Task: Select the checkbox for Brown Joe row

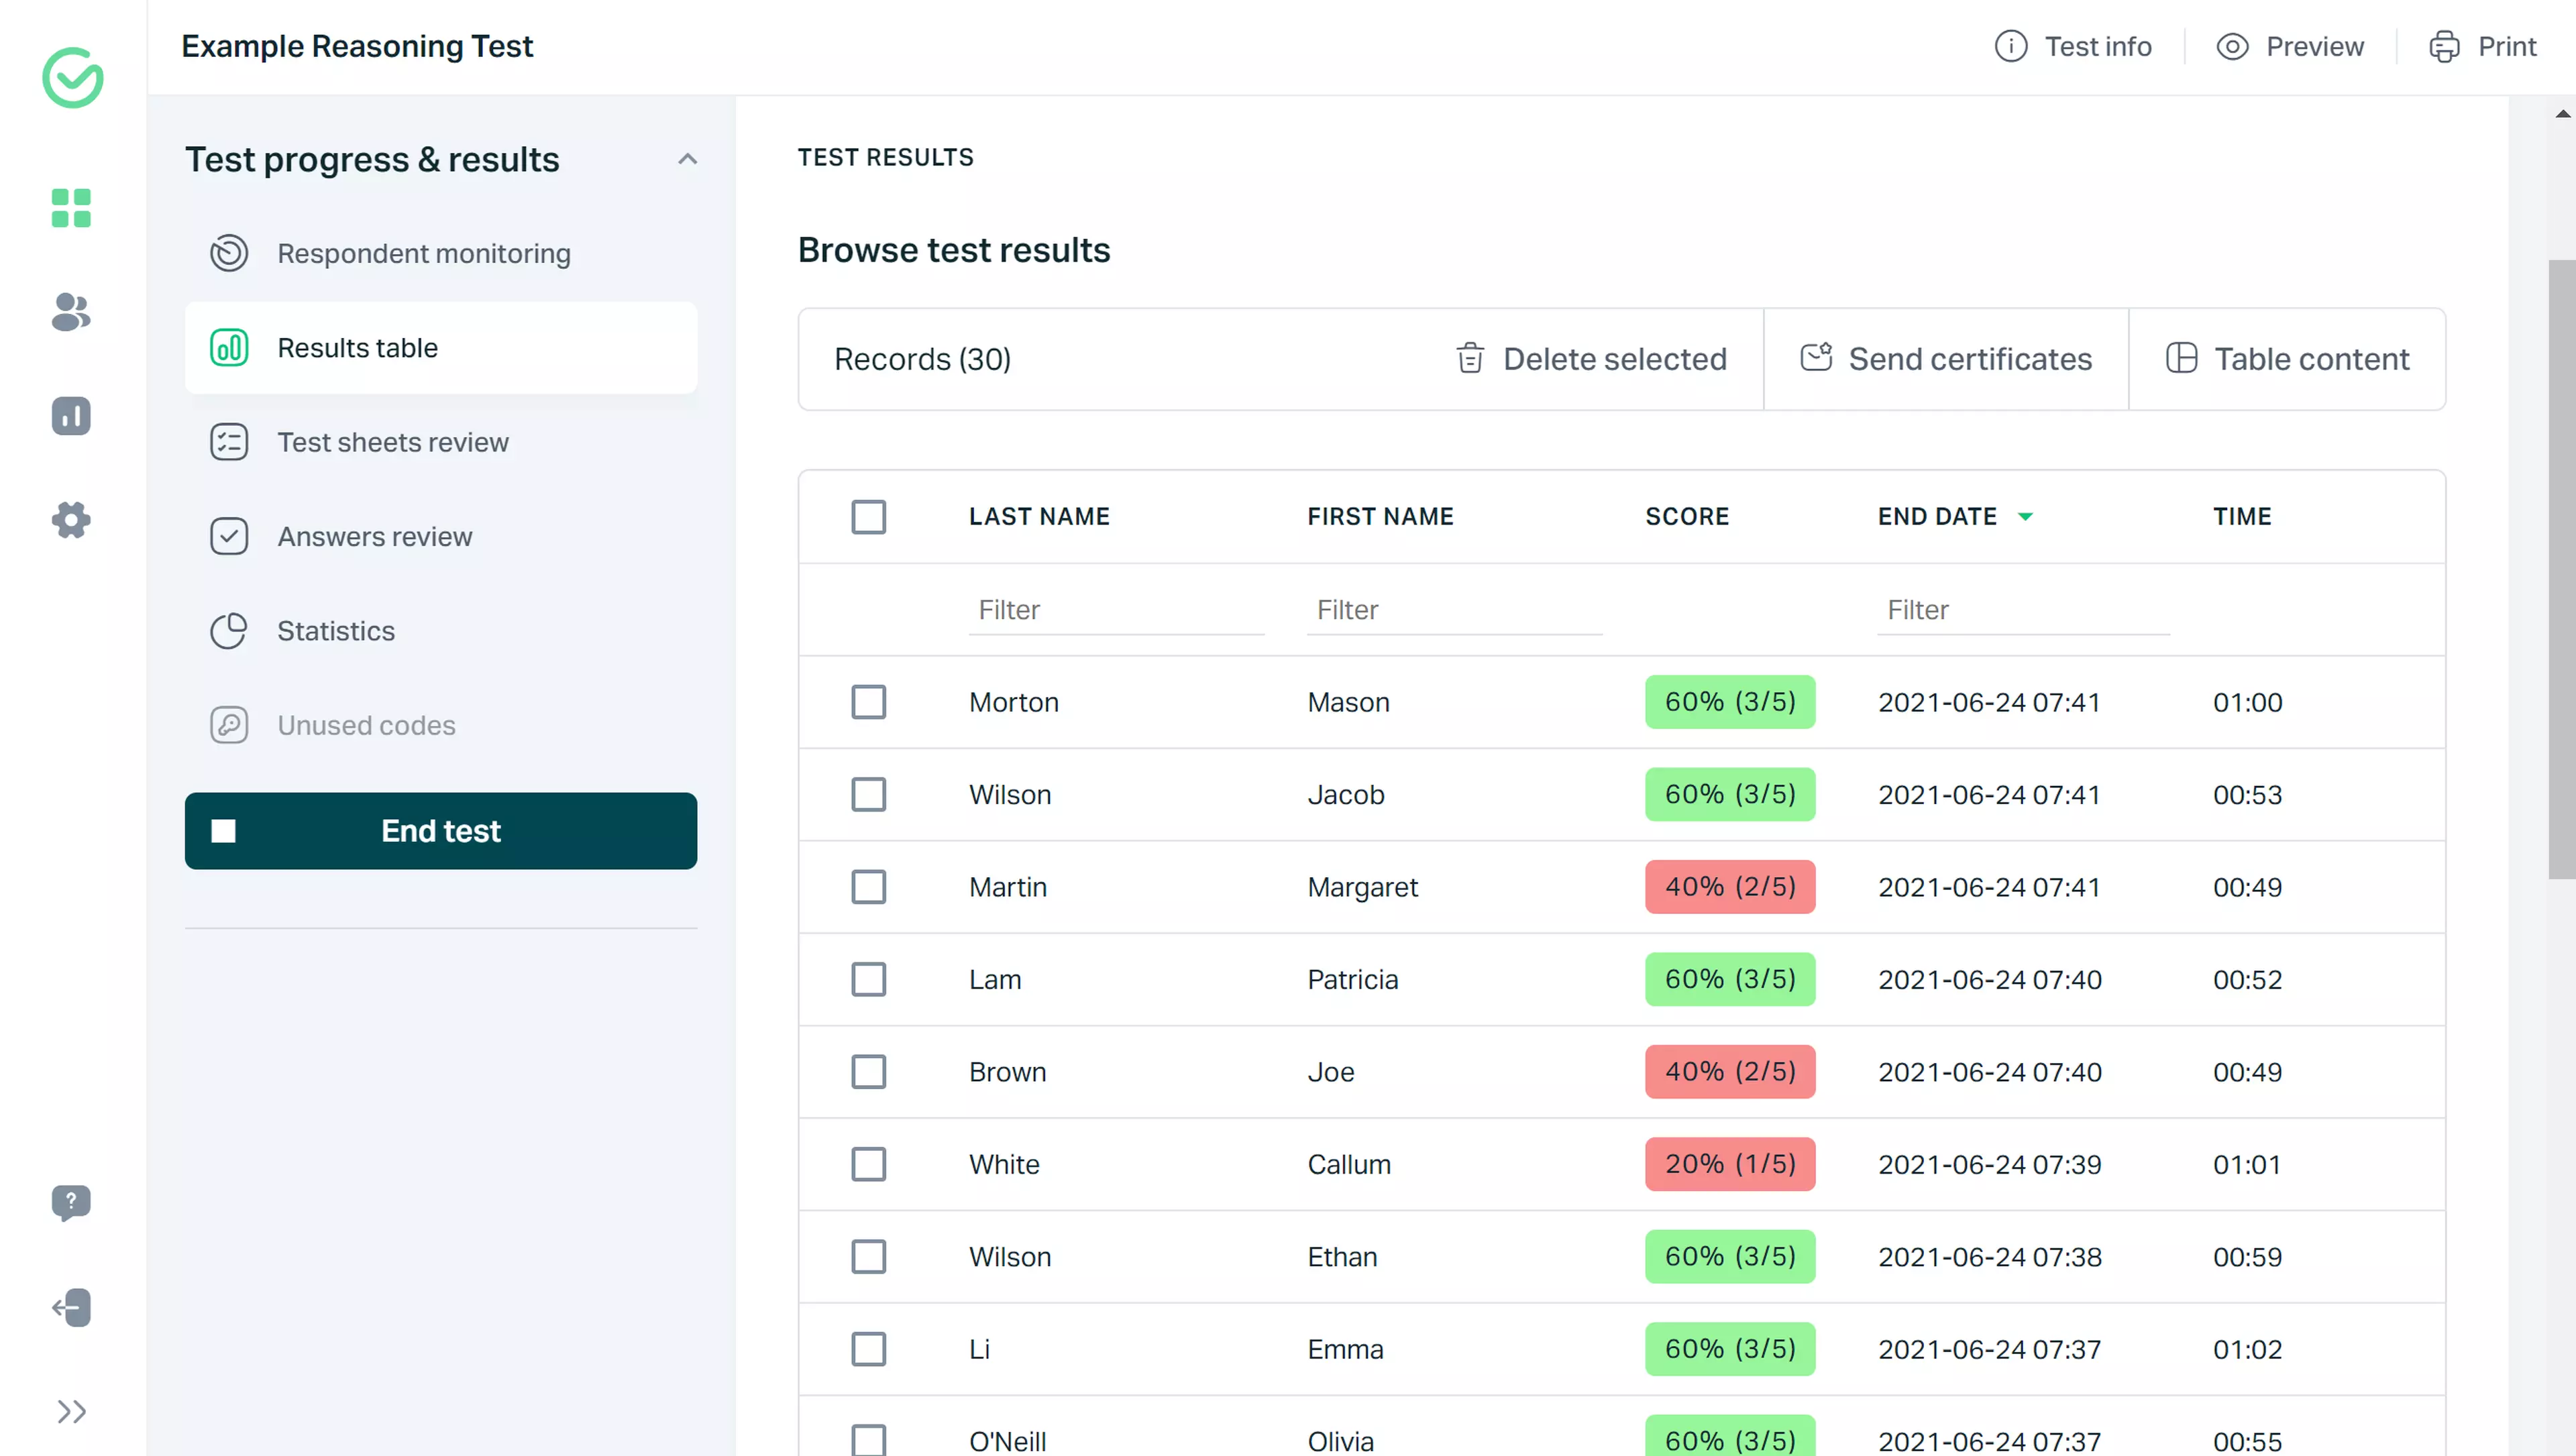Action: [x=868, y=1072]
